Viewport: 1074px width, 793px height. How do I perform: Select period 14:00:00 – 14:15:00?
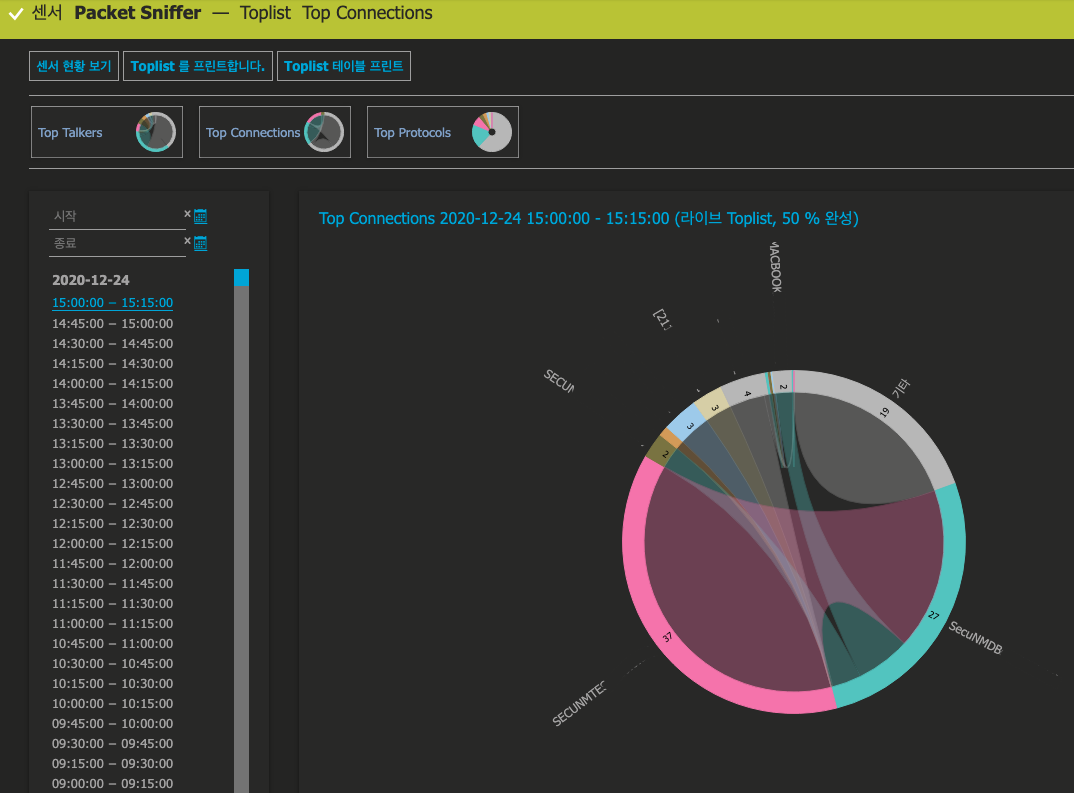click(112, 383)
